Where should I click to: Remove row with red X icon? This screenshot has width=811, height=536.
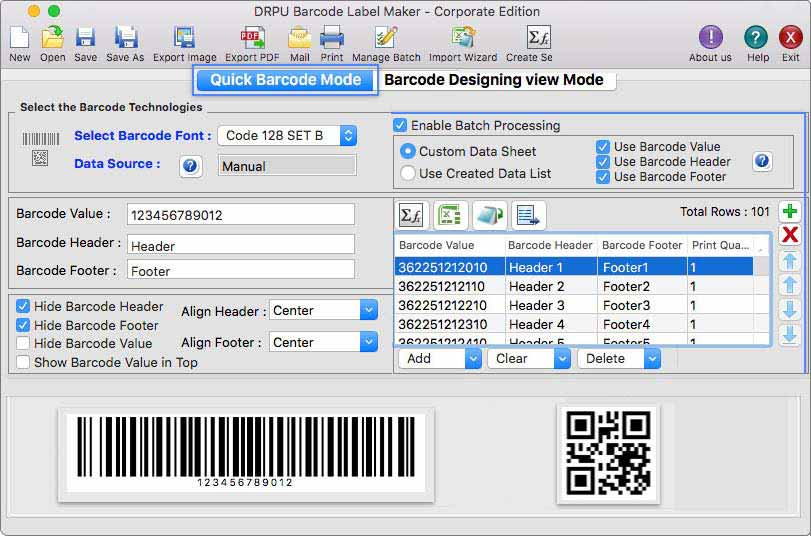(x=789, y=235)
